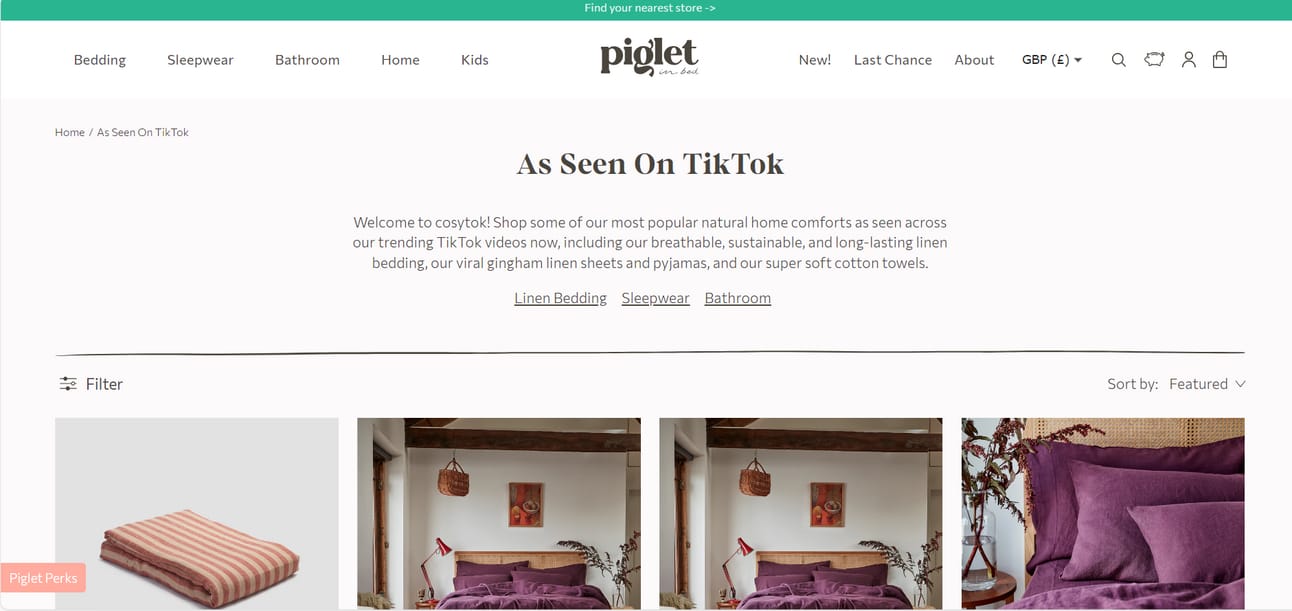Expand the GBP (£) currency selector
Image resolution: width=1292 pixels, height=611 pixels.
[1052, 60]
